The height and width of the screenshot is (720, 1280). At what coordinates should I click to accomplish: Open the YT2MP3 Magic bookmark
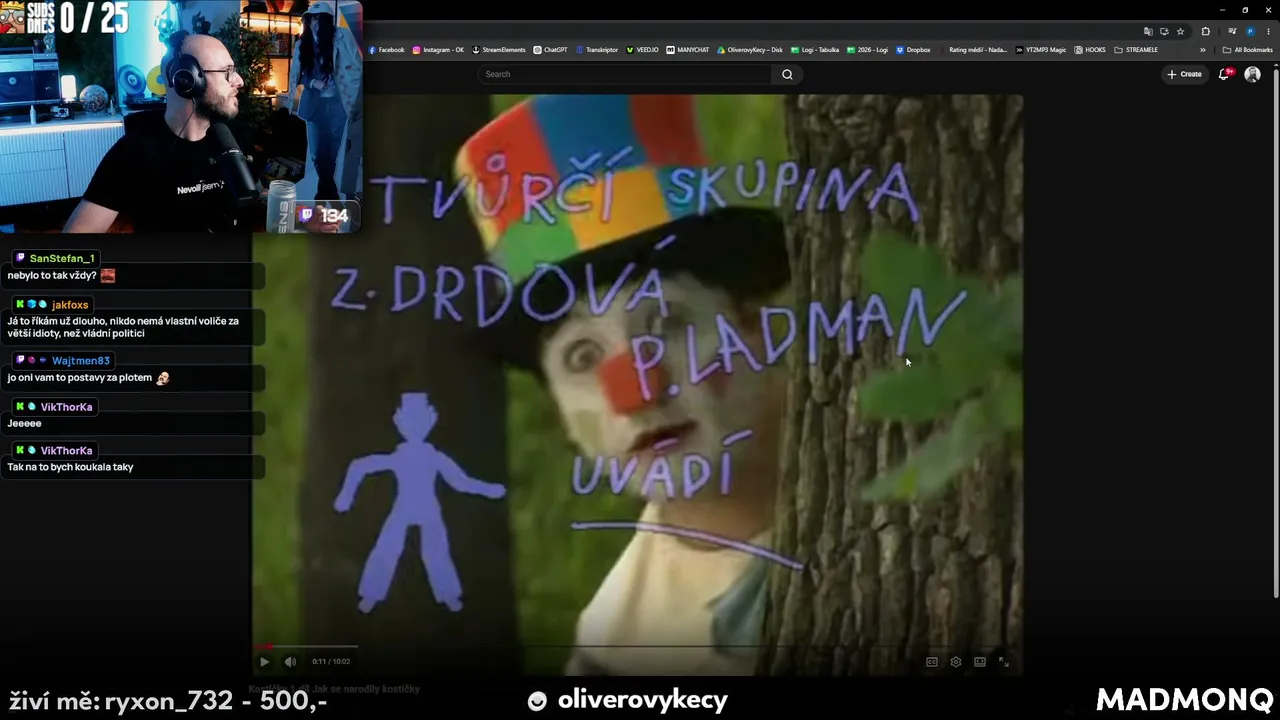[1041, 50]
